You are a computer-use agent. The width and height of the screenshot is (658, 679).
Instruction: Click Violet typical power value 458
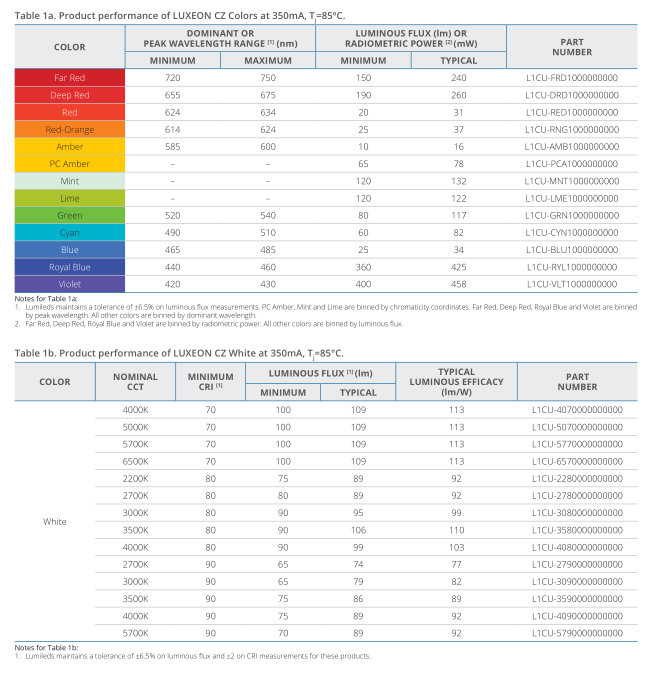tap(458, 284)
